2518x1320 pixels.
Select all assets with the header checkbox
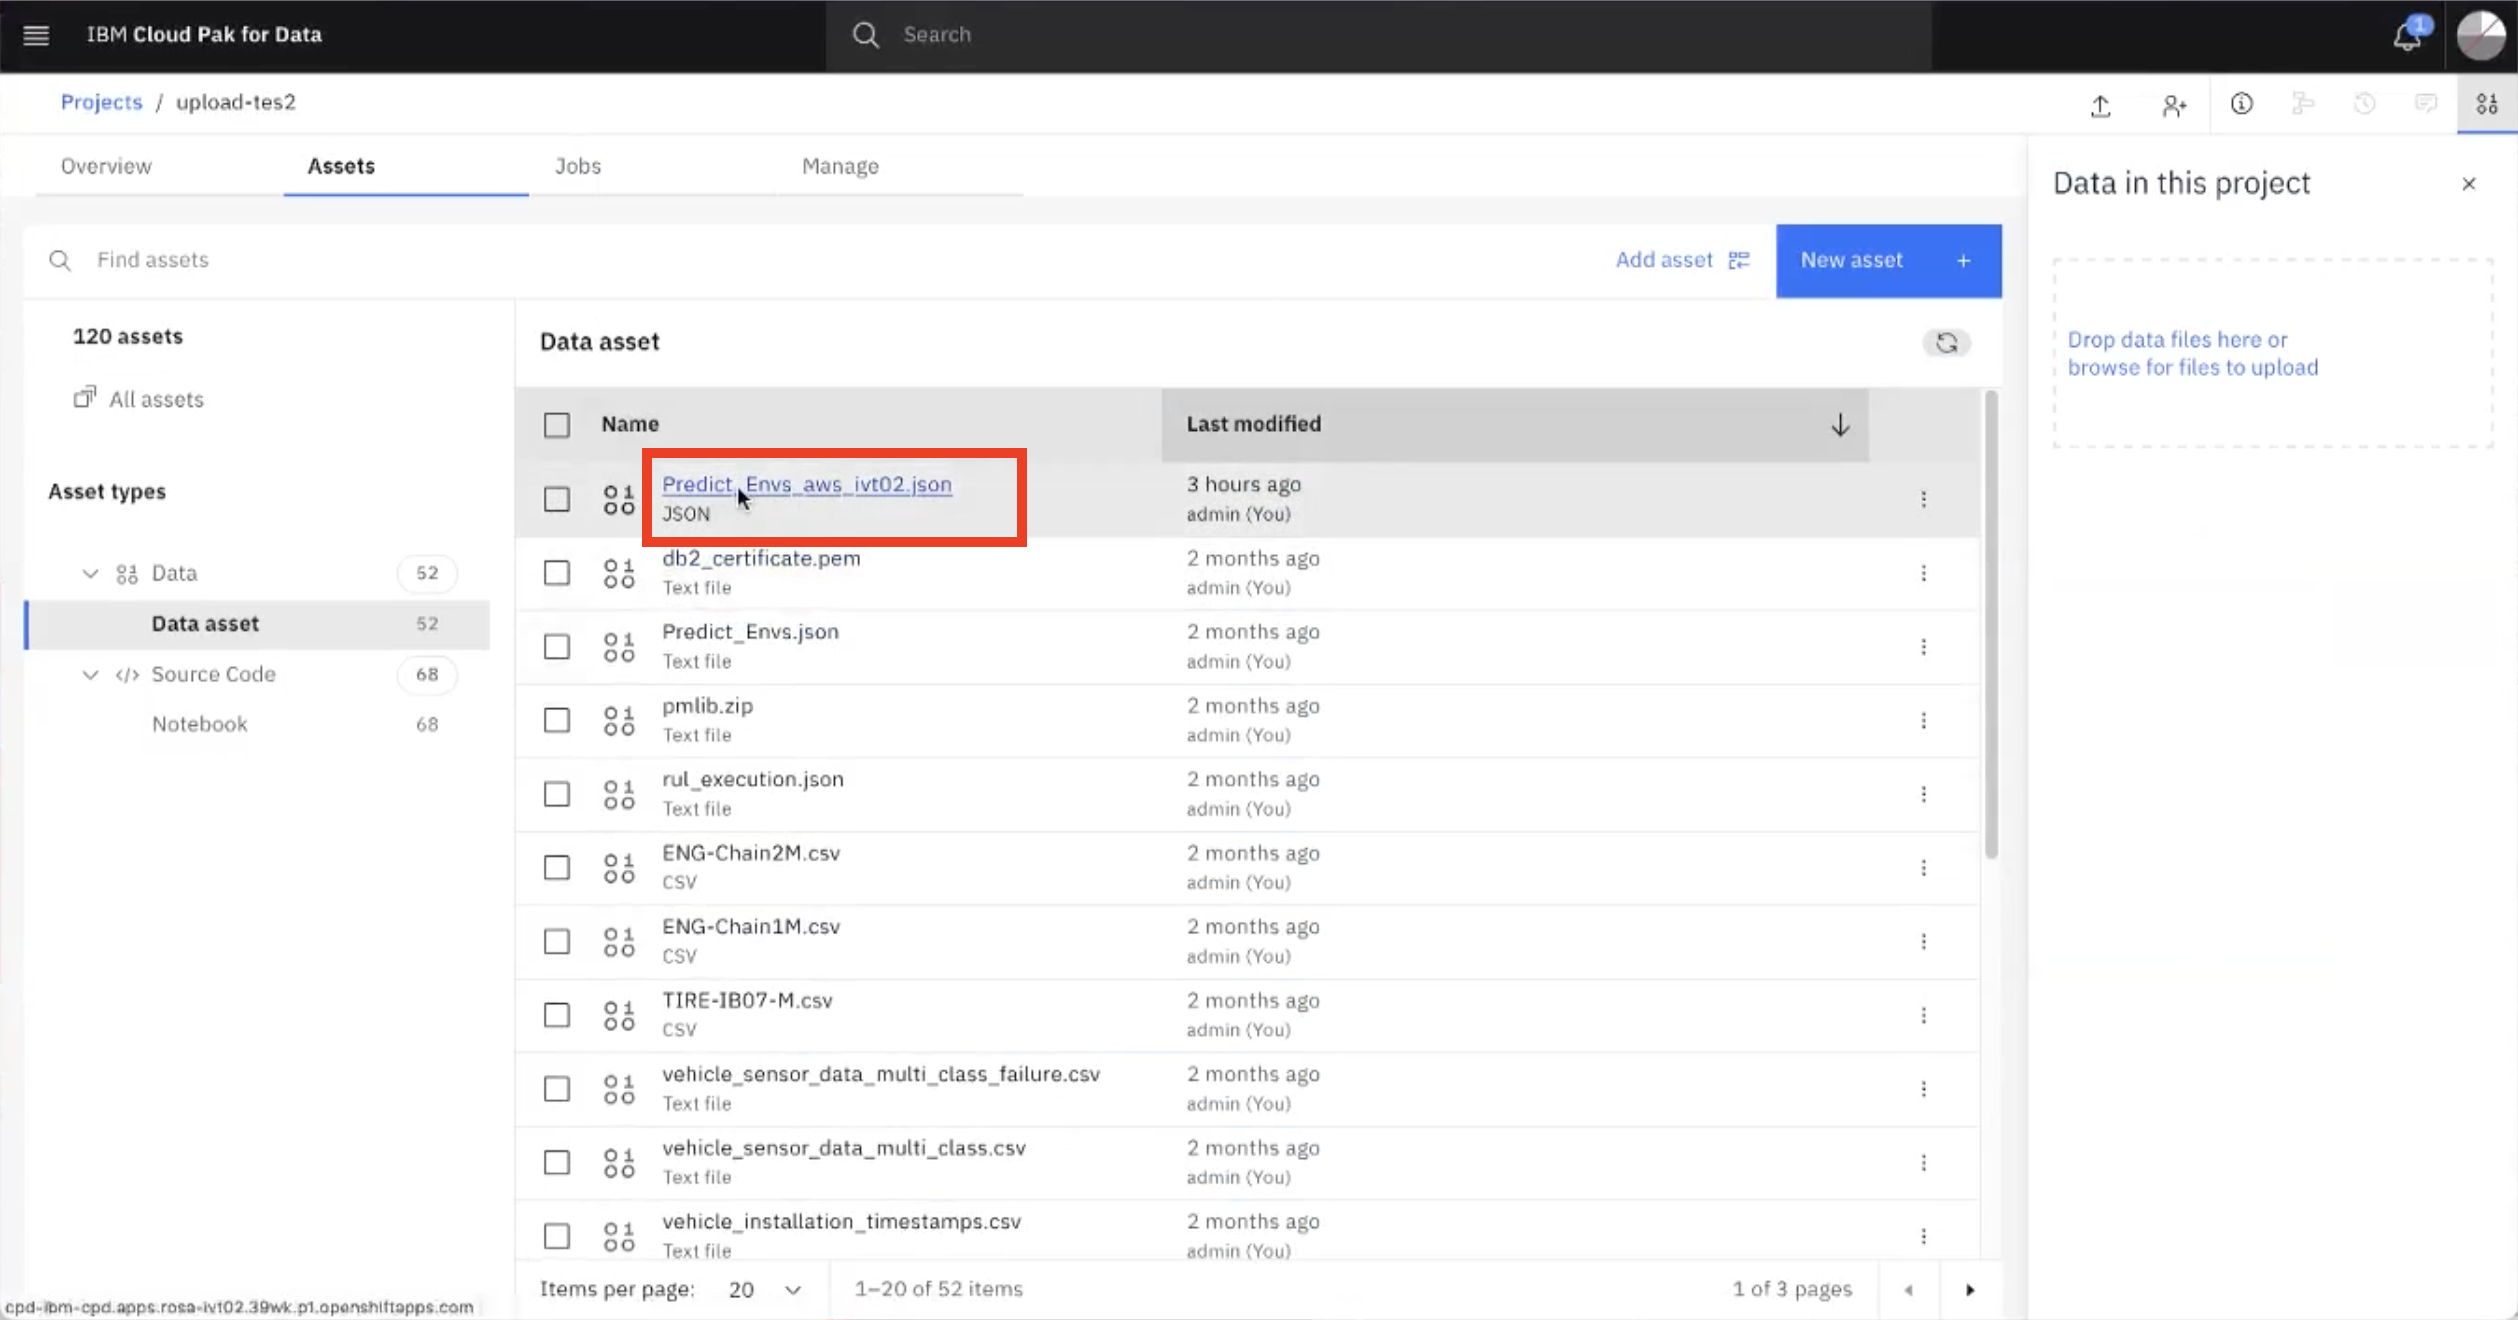[557, 425]
